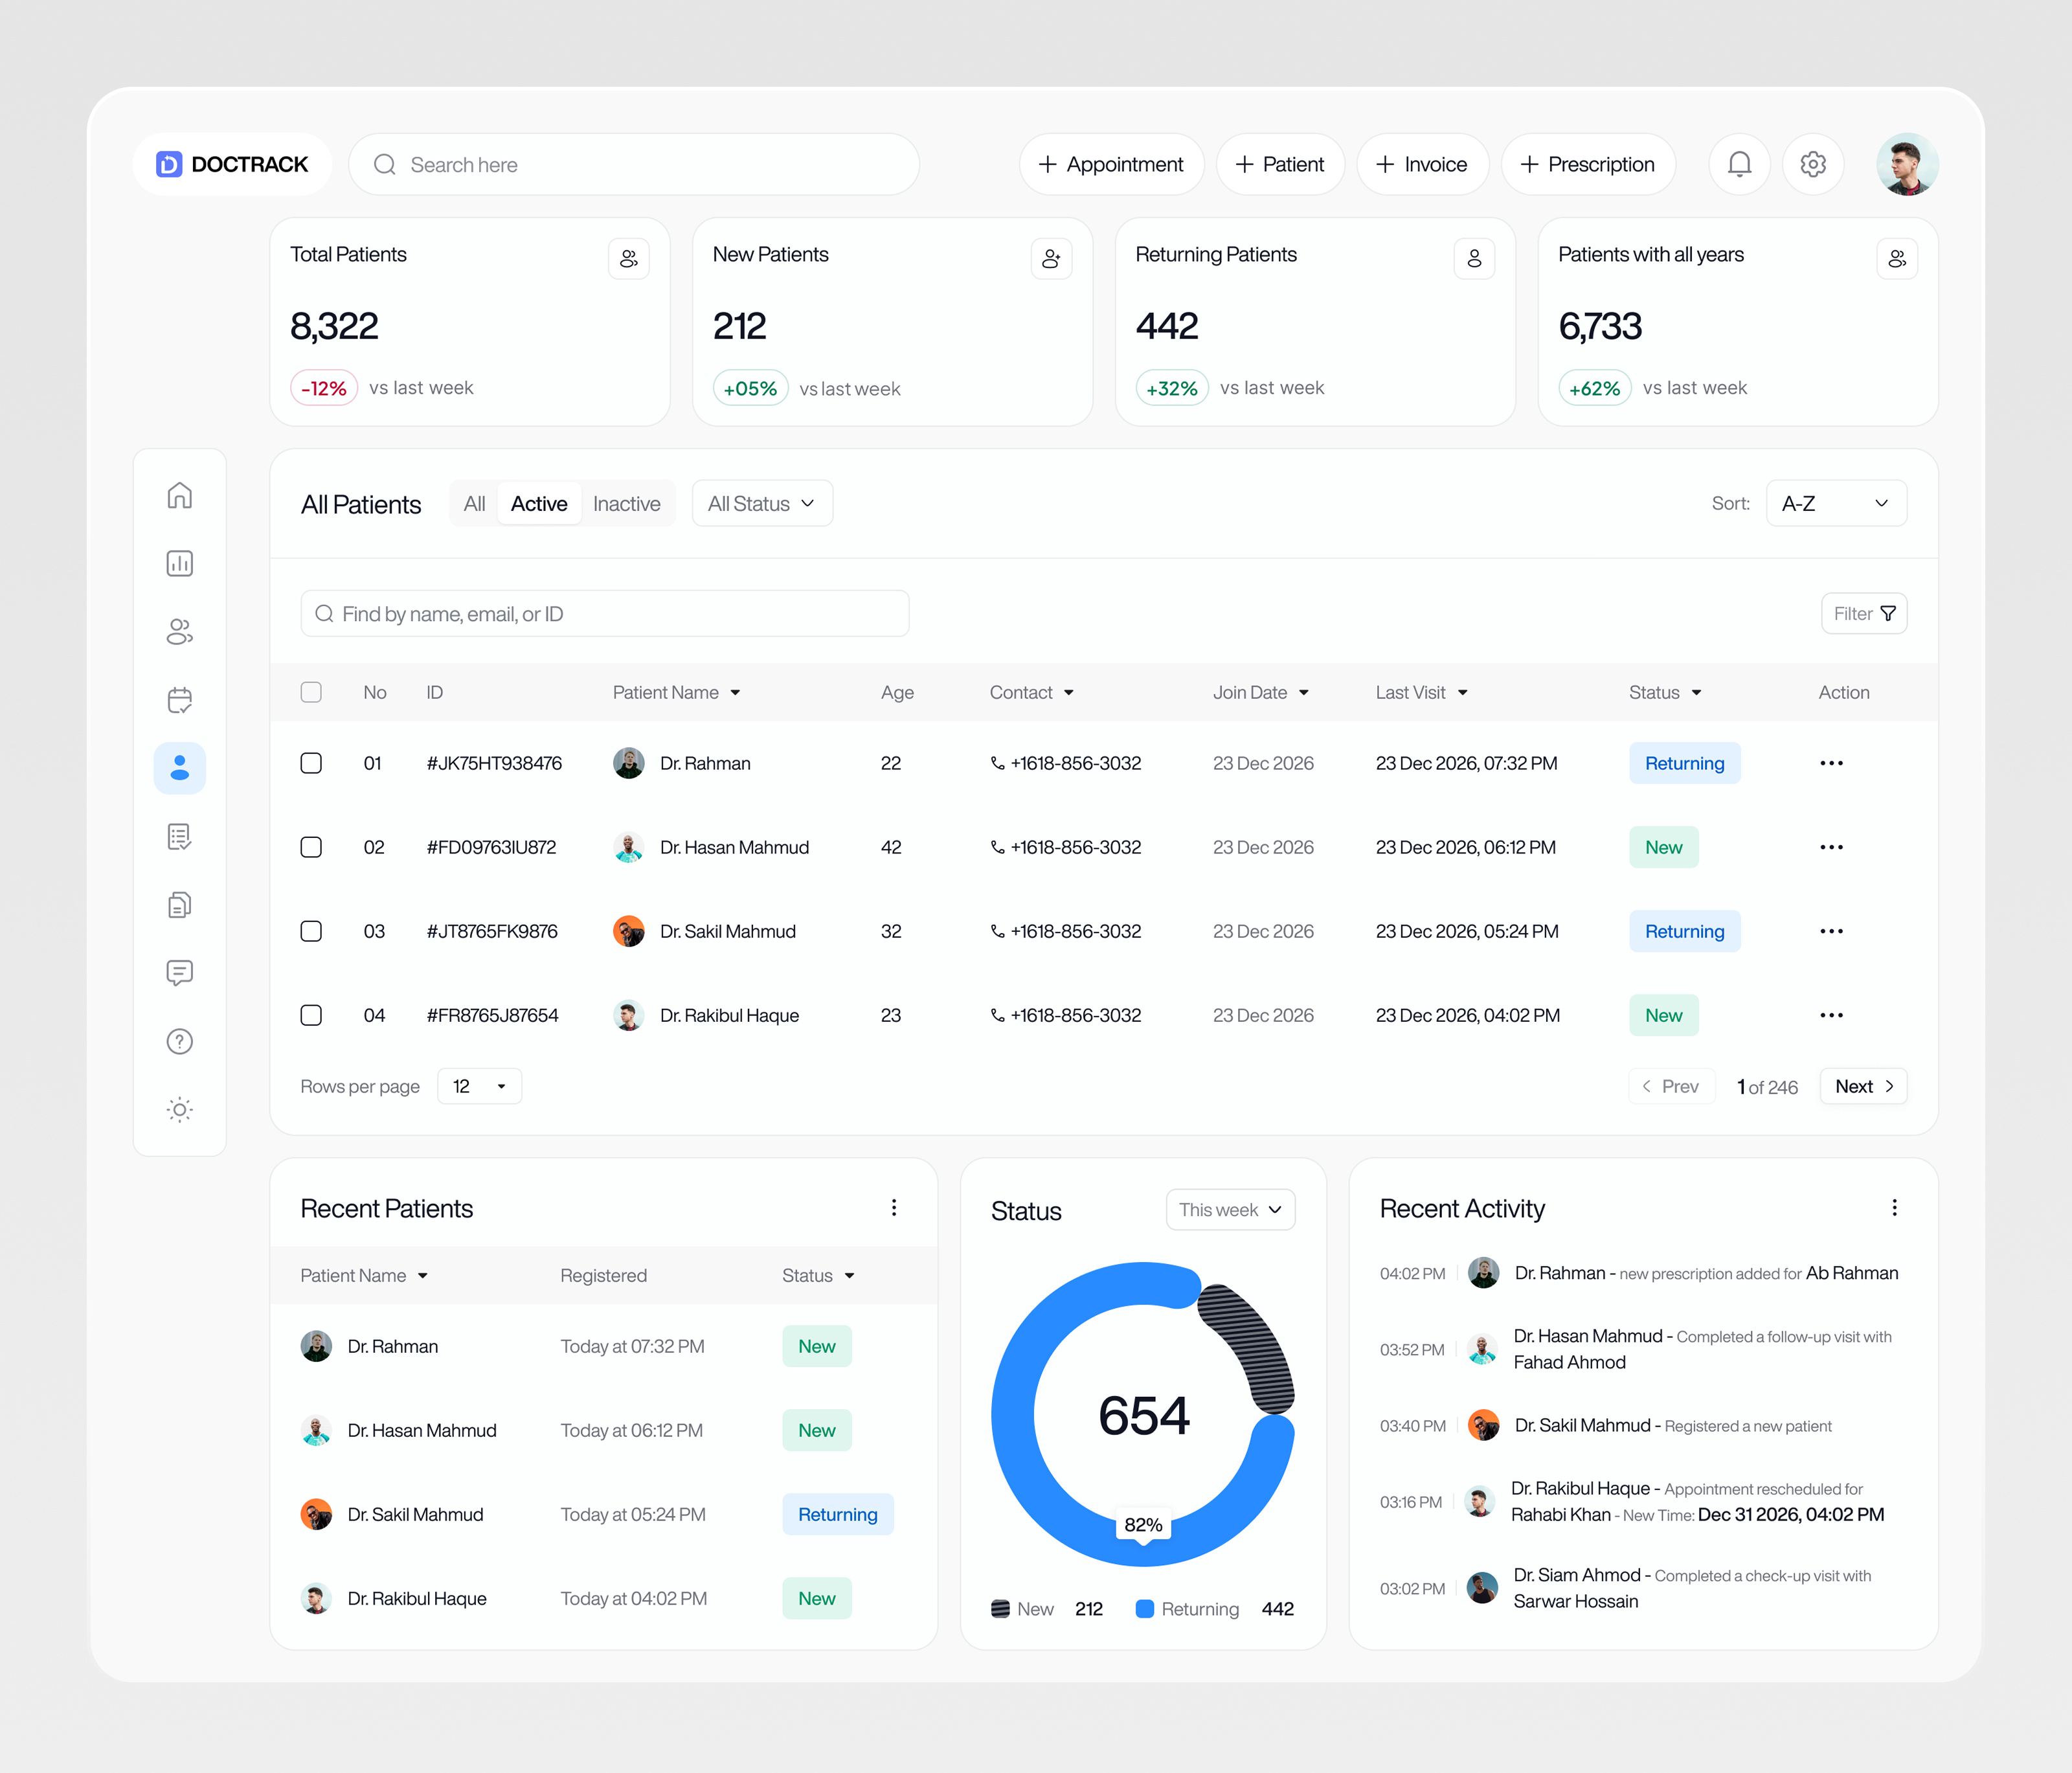2072x1773 pixels.
Task: Open the All Status dropdown filter
Action: pos(761,503)
